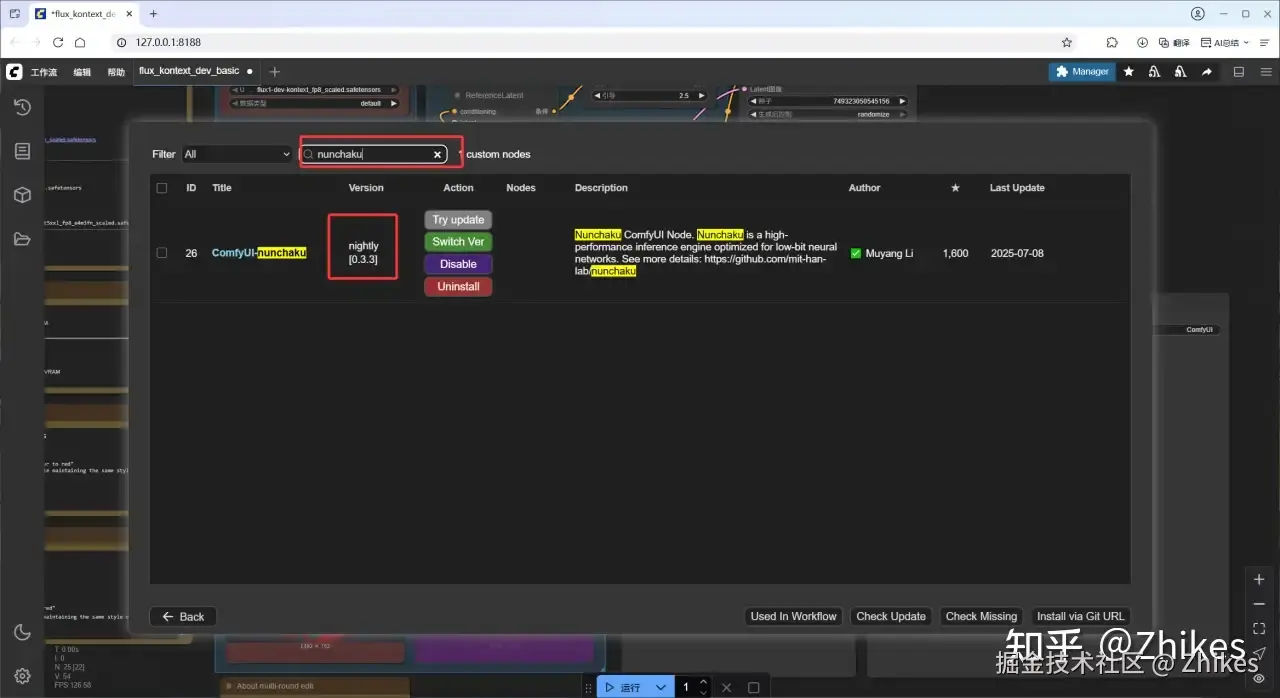The height and width of the screenshot is (698, 1280).
Task: Open the randomize control dropdown on node
Action: click(x=829, y=114)
